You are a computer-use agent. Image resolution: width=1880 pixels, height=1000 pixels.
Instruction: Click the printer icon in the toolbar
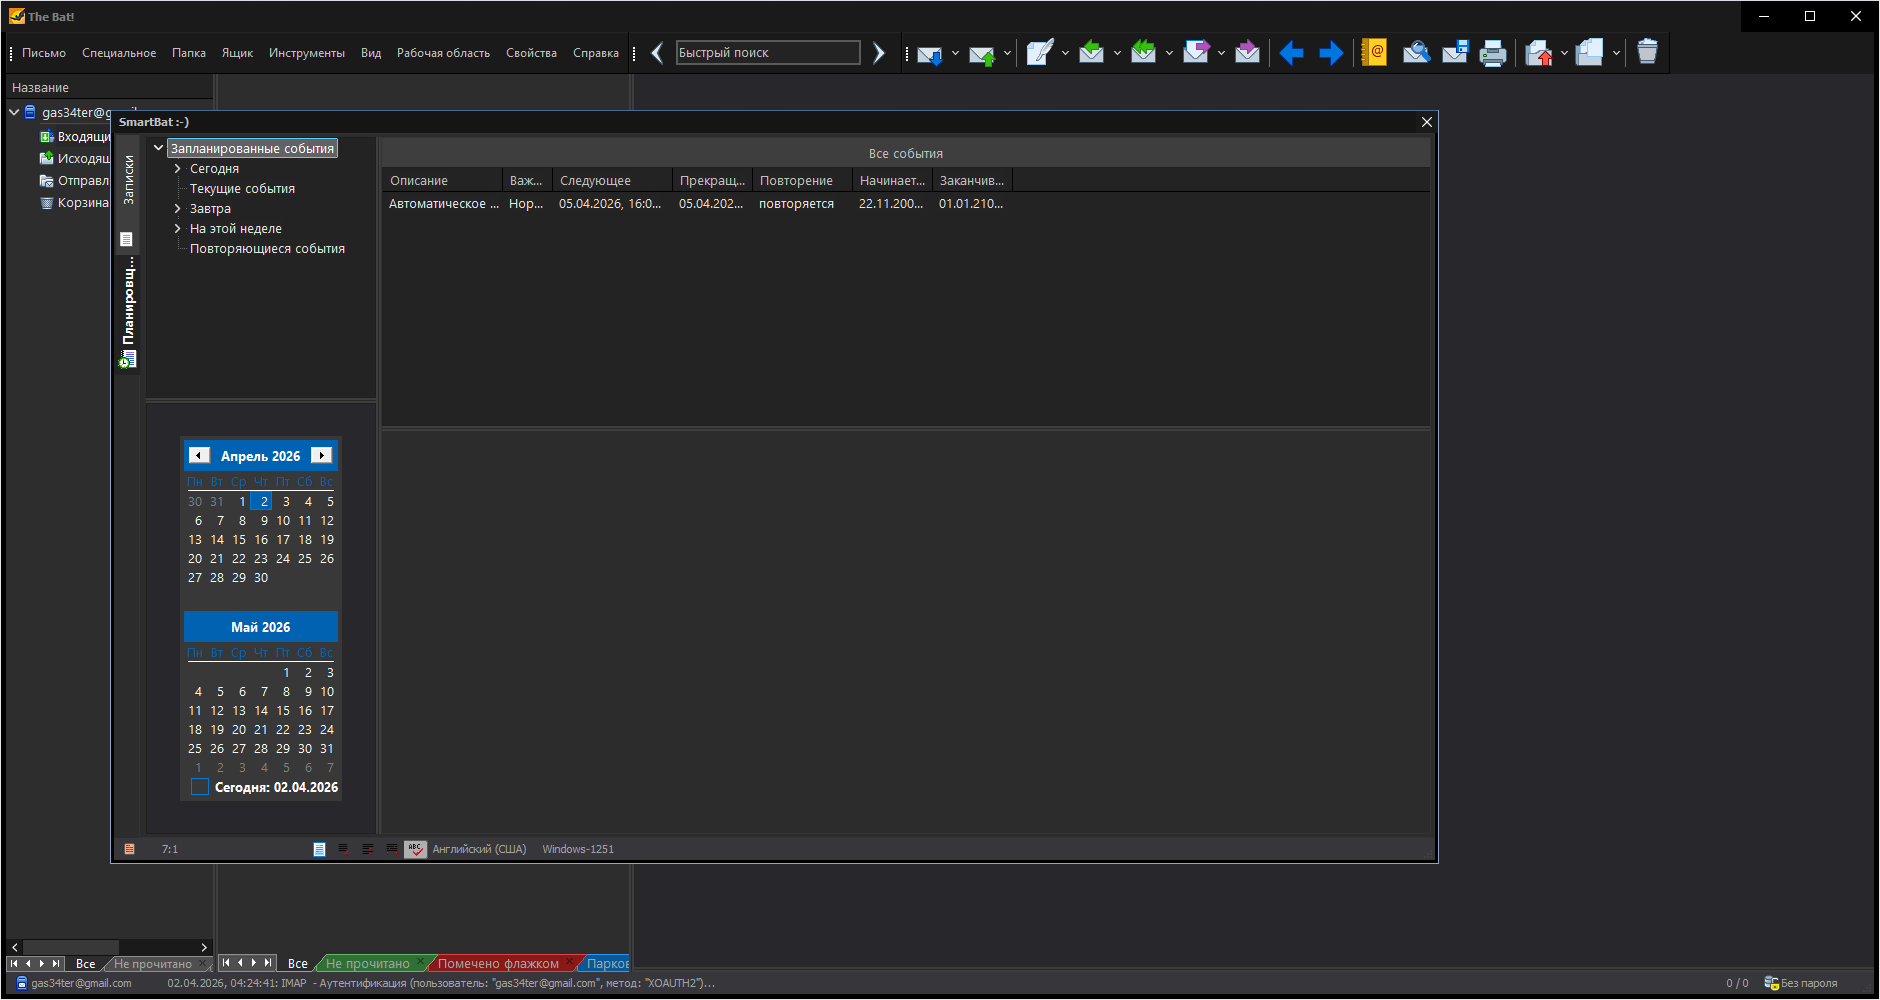pyautogui.click(x=1492, y=53)
